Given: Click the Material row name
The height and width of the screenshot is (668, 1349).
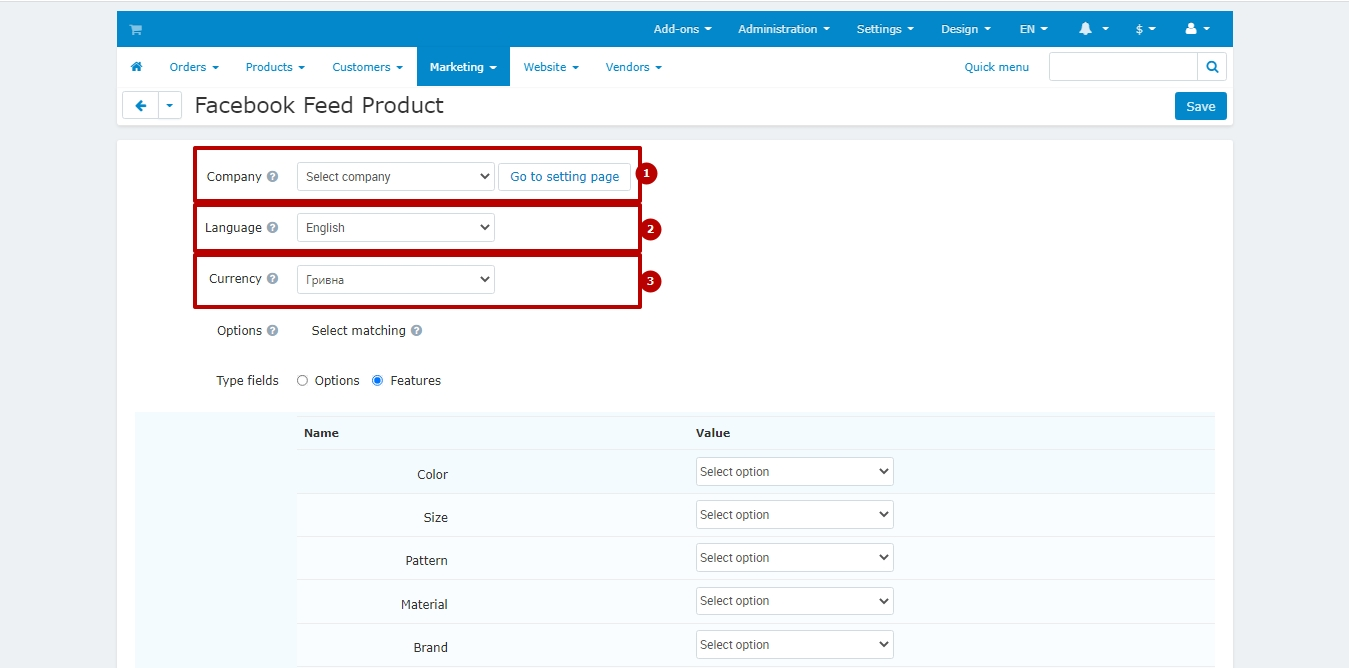Looking at the screenshot, I should tap(424, 605).
